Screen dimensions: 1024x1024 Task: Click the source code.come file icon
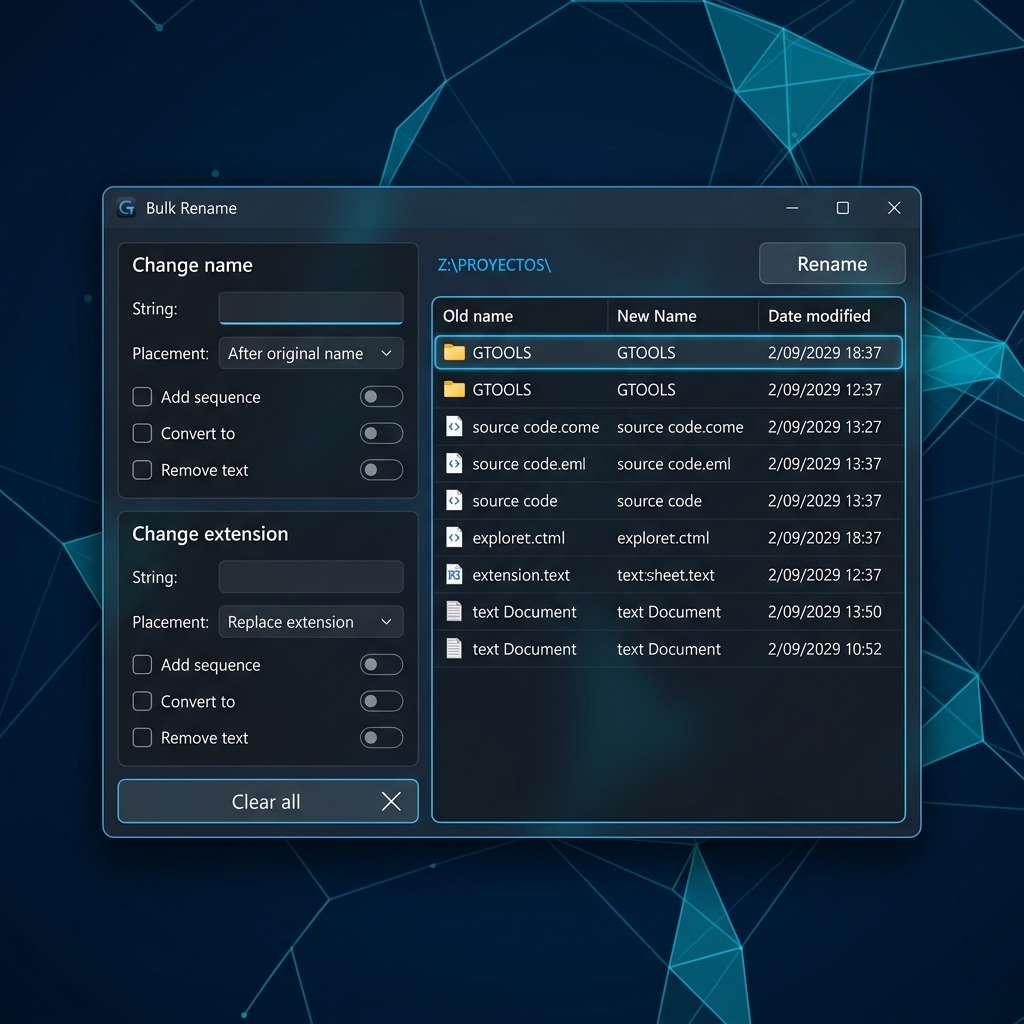point(454,426)
